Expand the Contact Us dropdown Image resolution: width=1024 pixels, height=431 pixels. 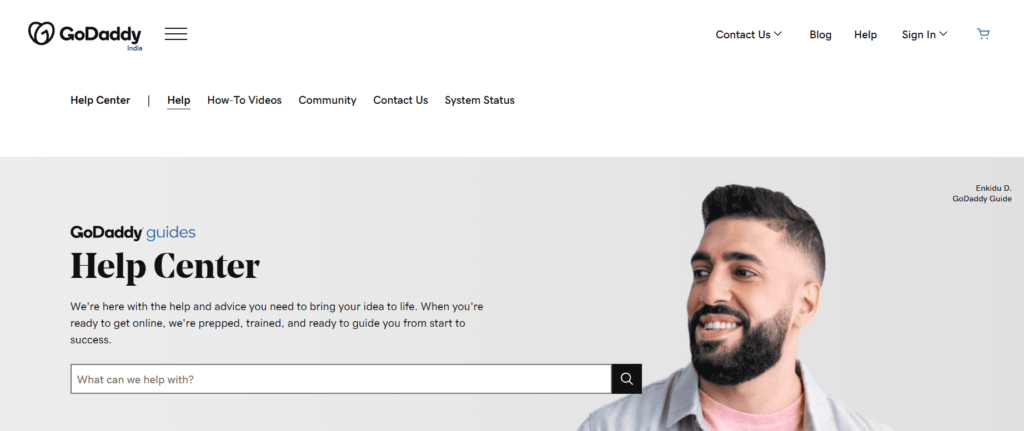click(x=748, y=35)
